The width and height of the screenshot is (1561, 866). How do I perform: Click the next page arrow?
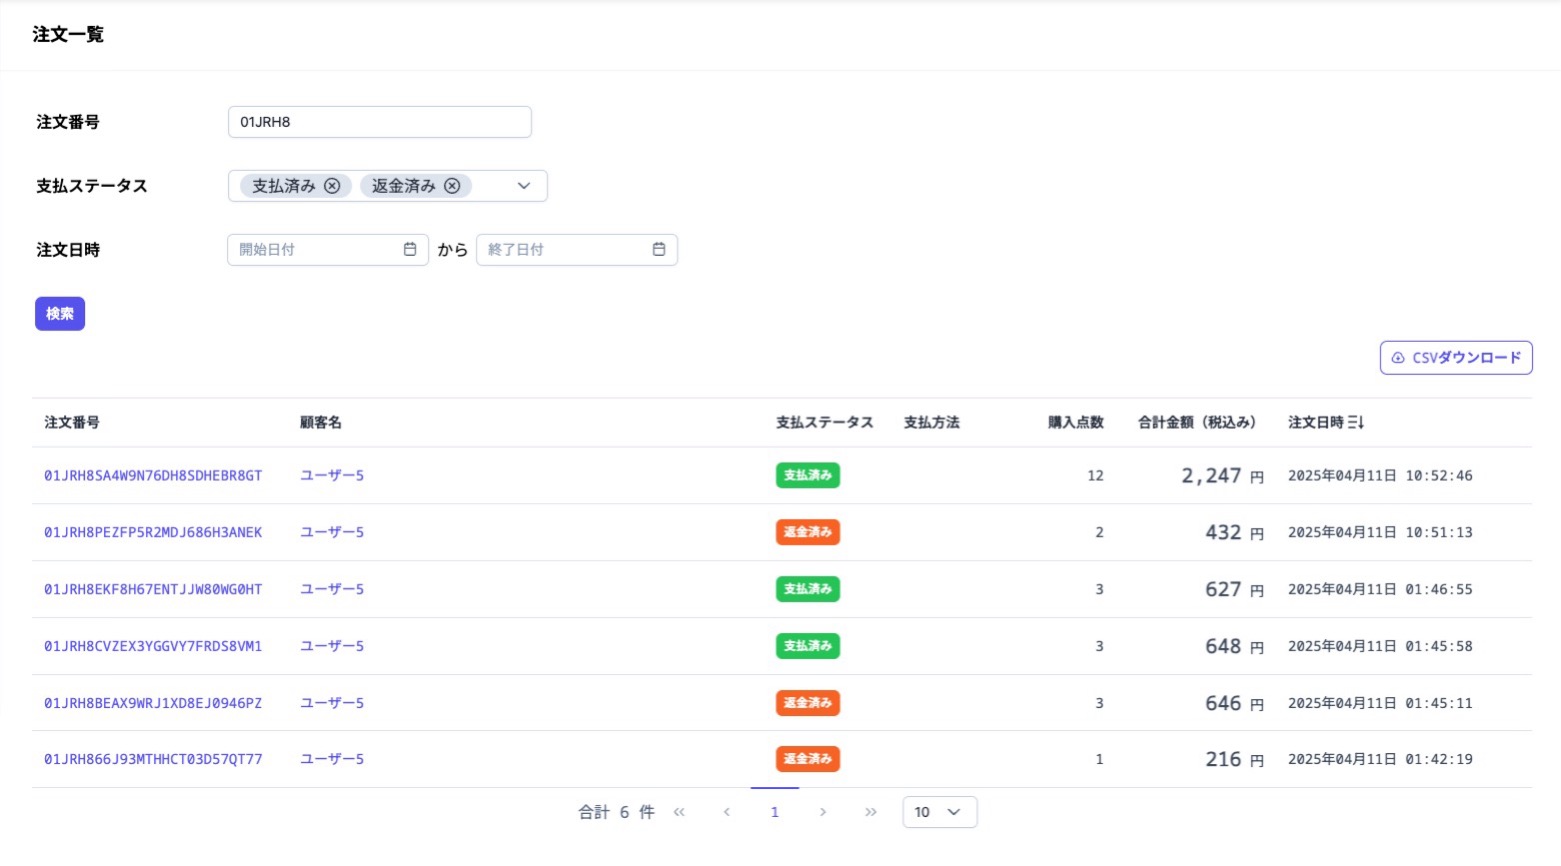point(822,811)
